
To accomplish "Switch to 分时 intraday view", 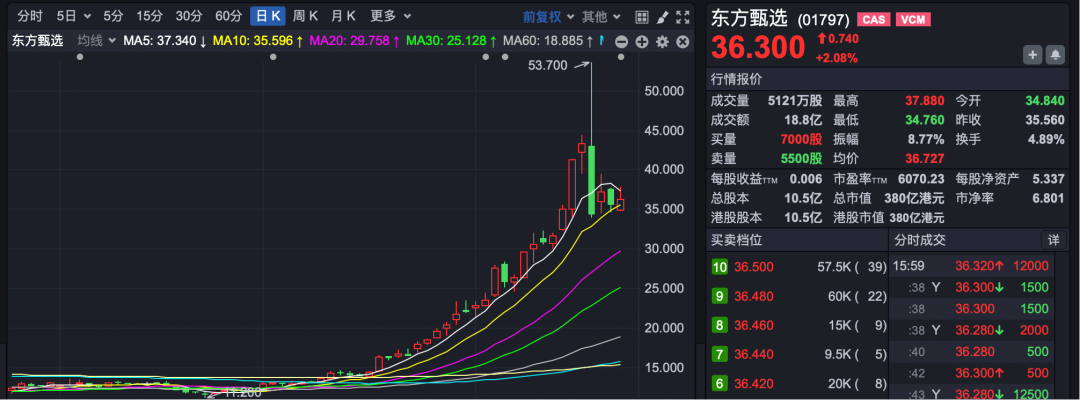I will point(30,16).
